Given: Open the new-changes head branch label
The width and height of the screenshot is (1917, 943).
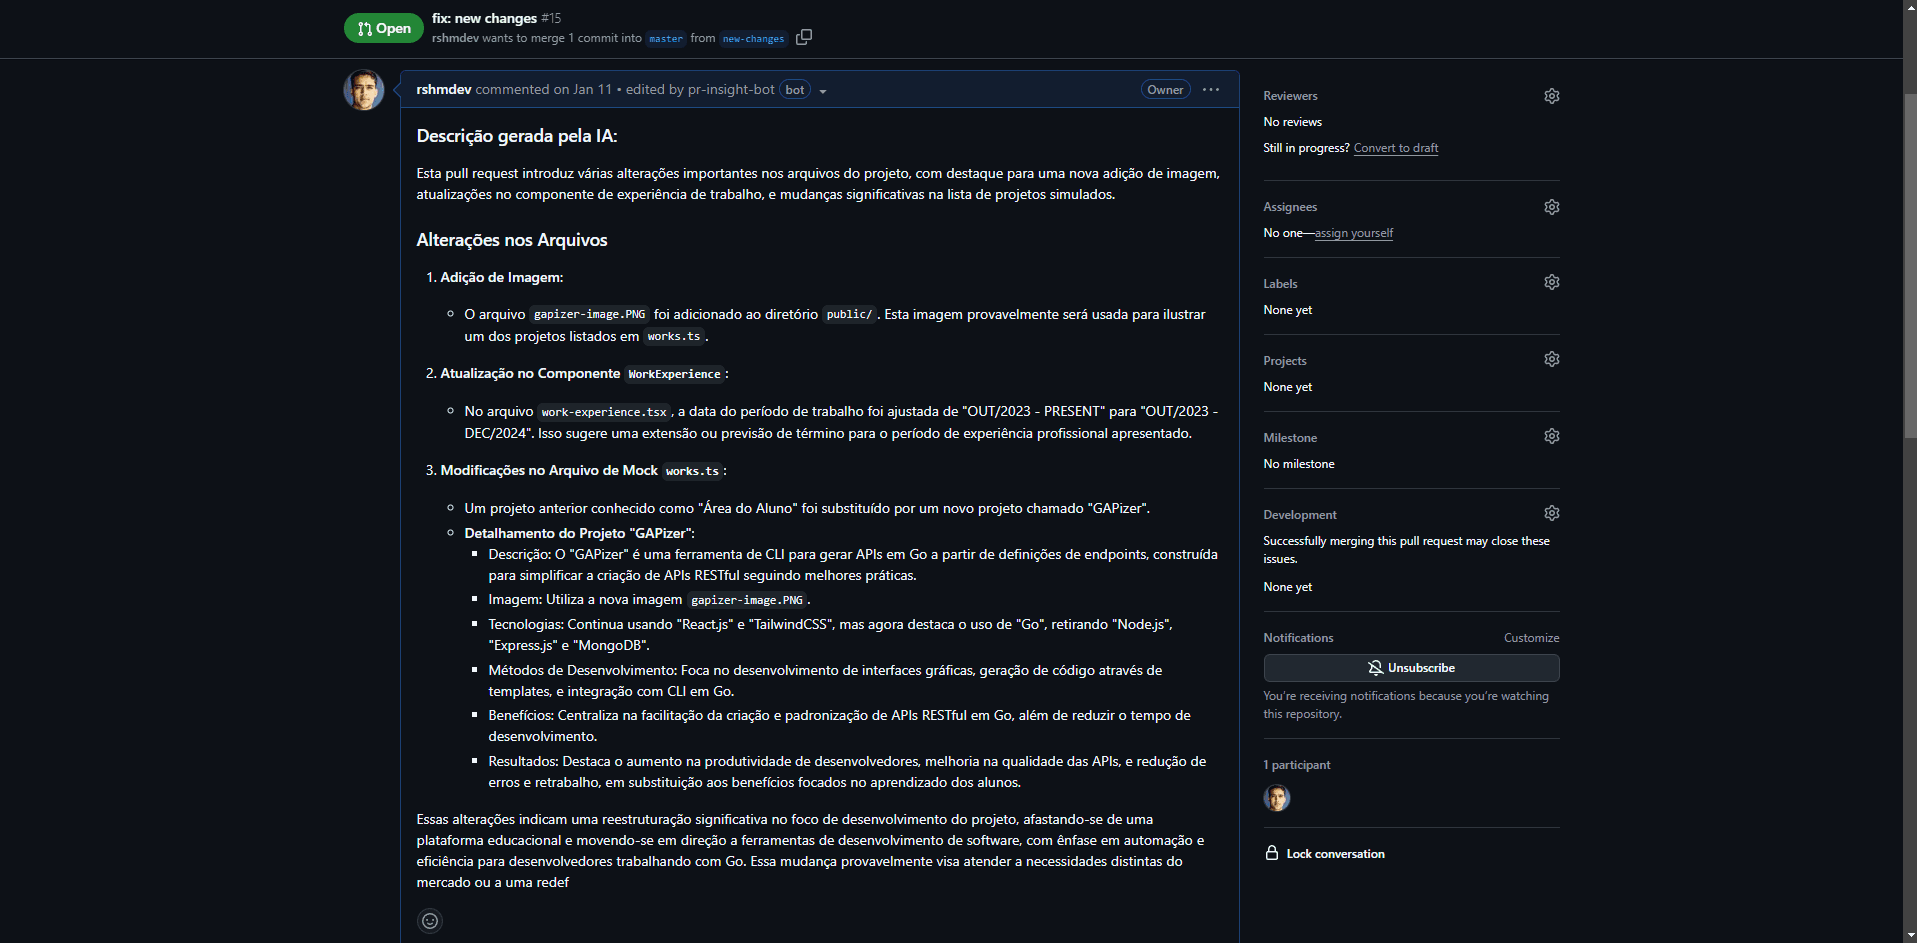Looking at the screenshot, I should (753, 39).
